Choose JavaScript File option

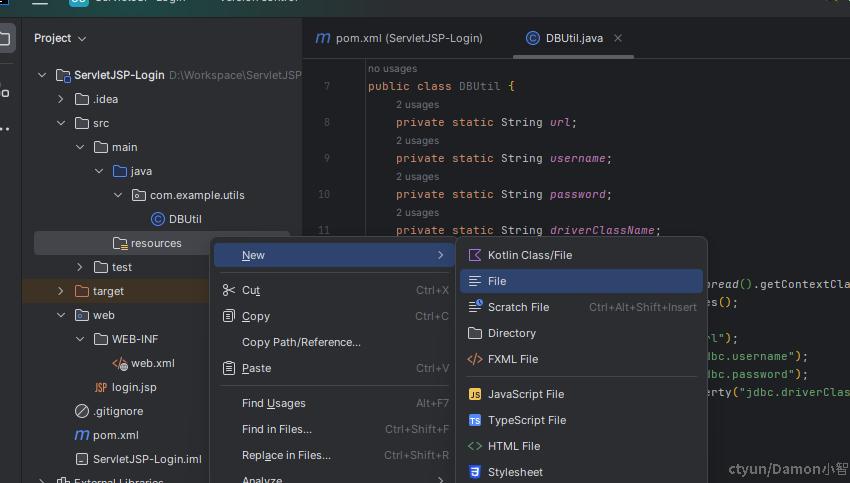(x=581, y=394)
